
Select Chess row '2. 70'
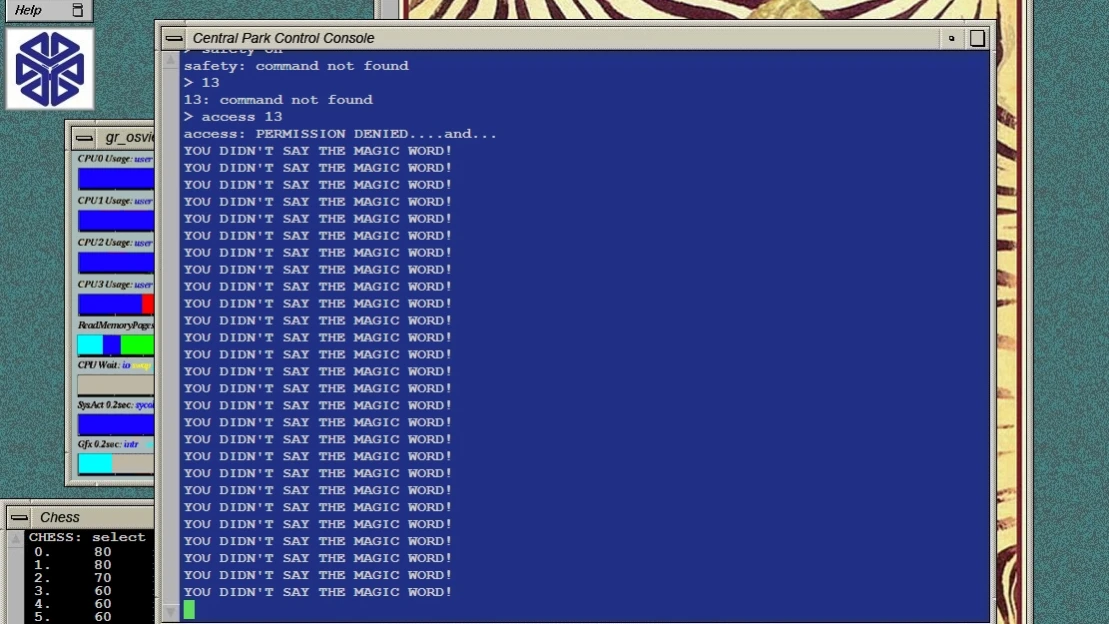point(73,578)
